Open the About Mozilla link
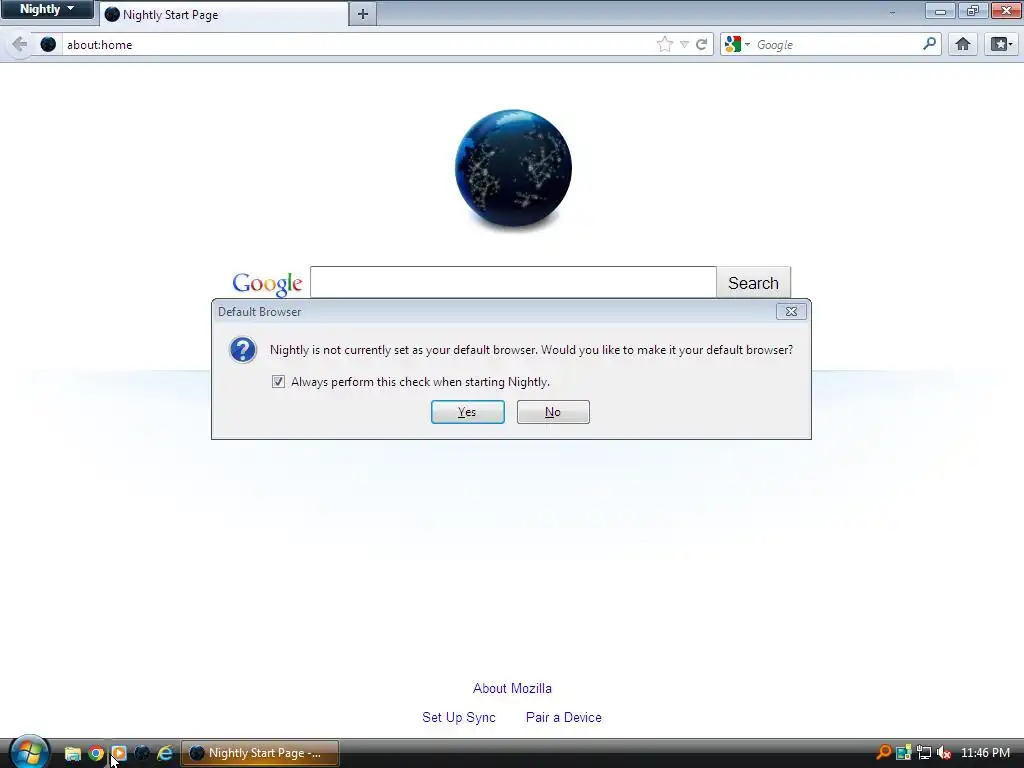1024x768 pixels. click(x=512, y=688)
